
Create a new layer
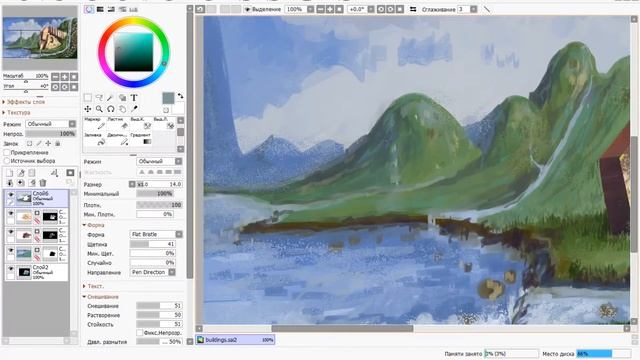[x=10, y=173]
